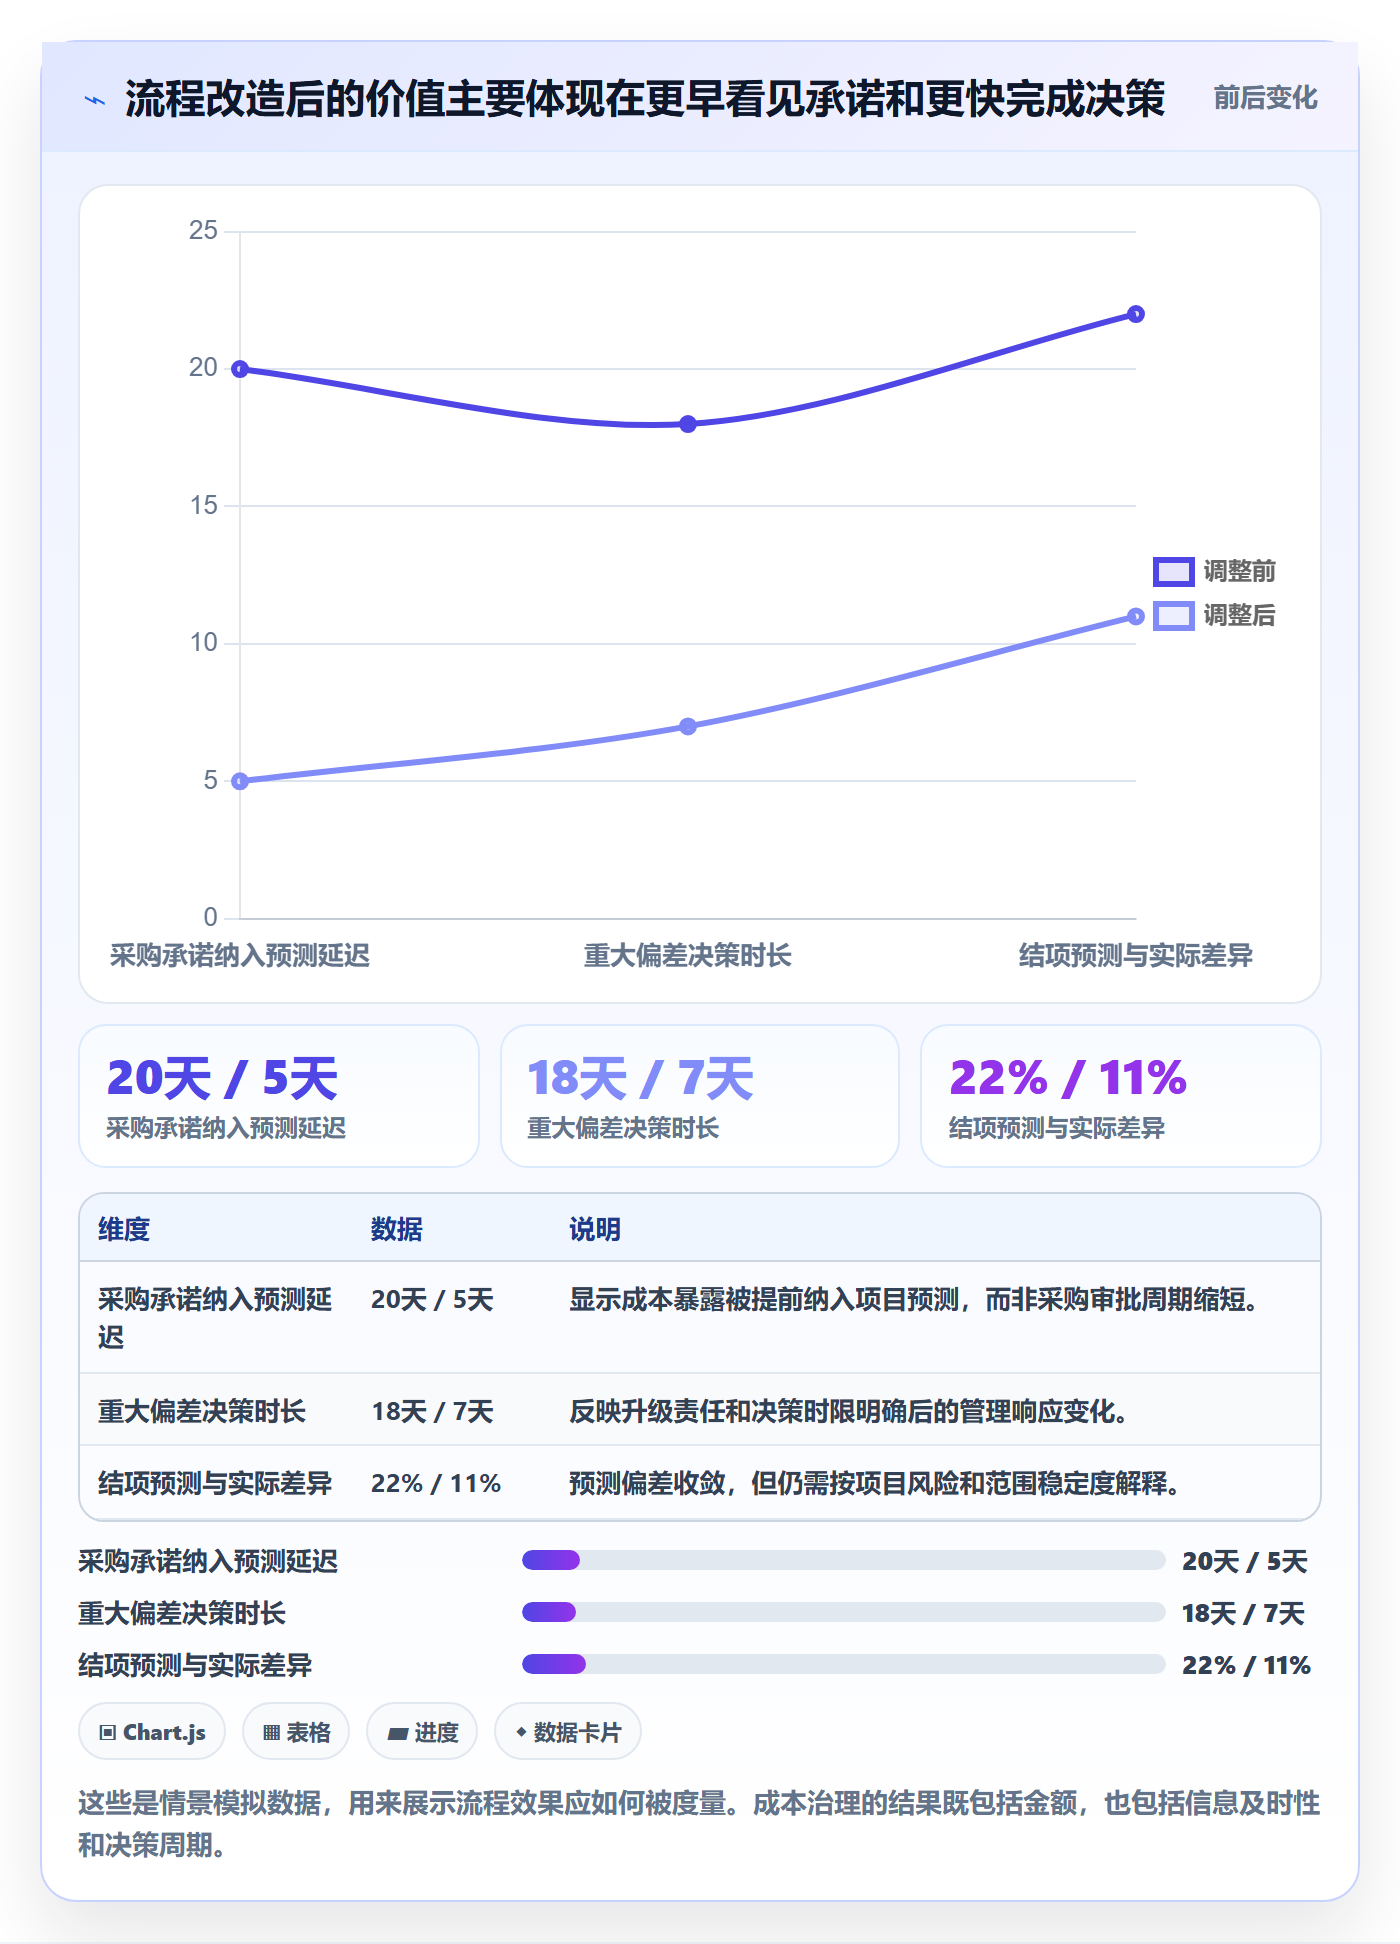The image size is (1400, 1944).
Task: Click the 调整后 data point at 5
Action: 240,781
